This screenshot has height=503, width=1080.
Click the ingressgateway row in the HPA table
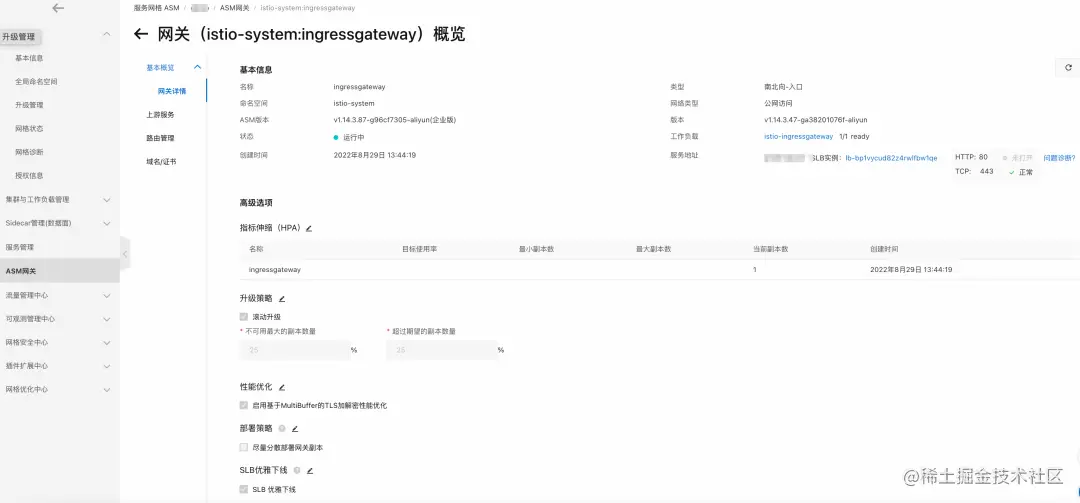coord(659,270)
